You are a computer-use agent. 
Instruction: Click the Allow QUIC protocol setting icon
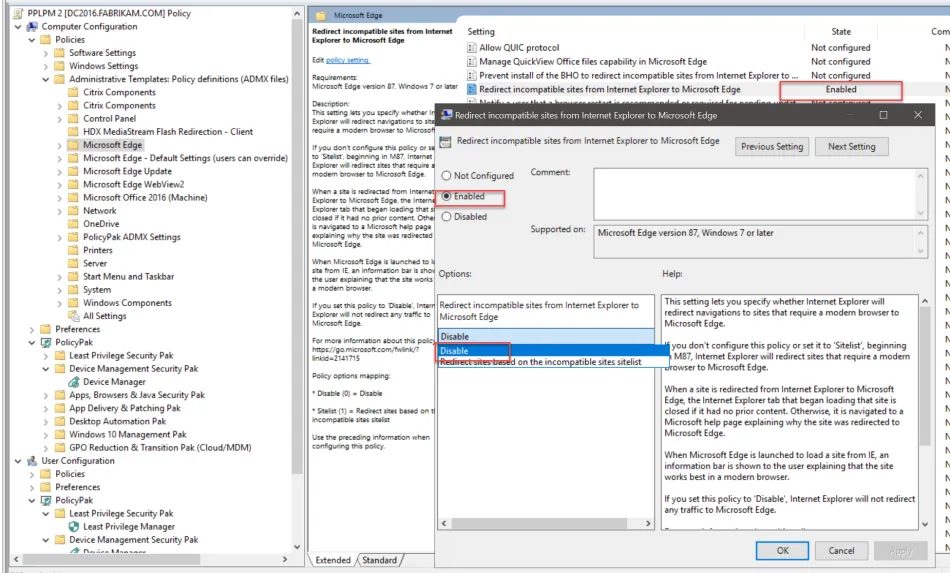tap(471, 48)
